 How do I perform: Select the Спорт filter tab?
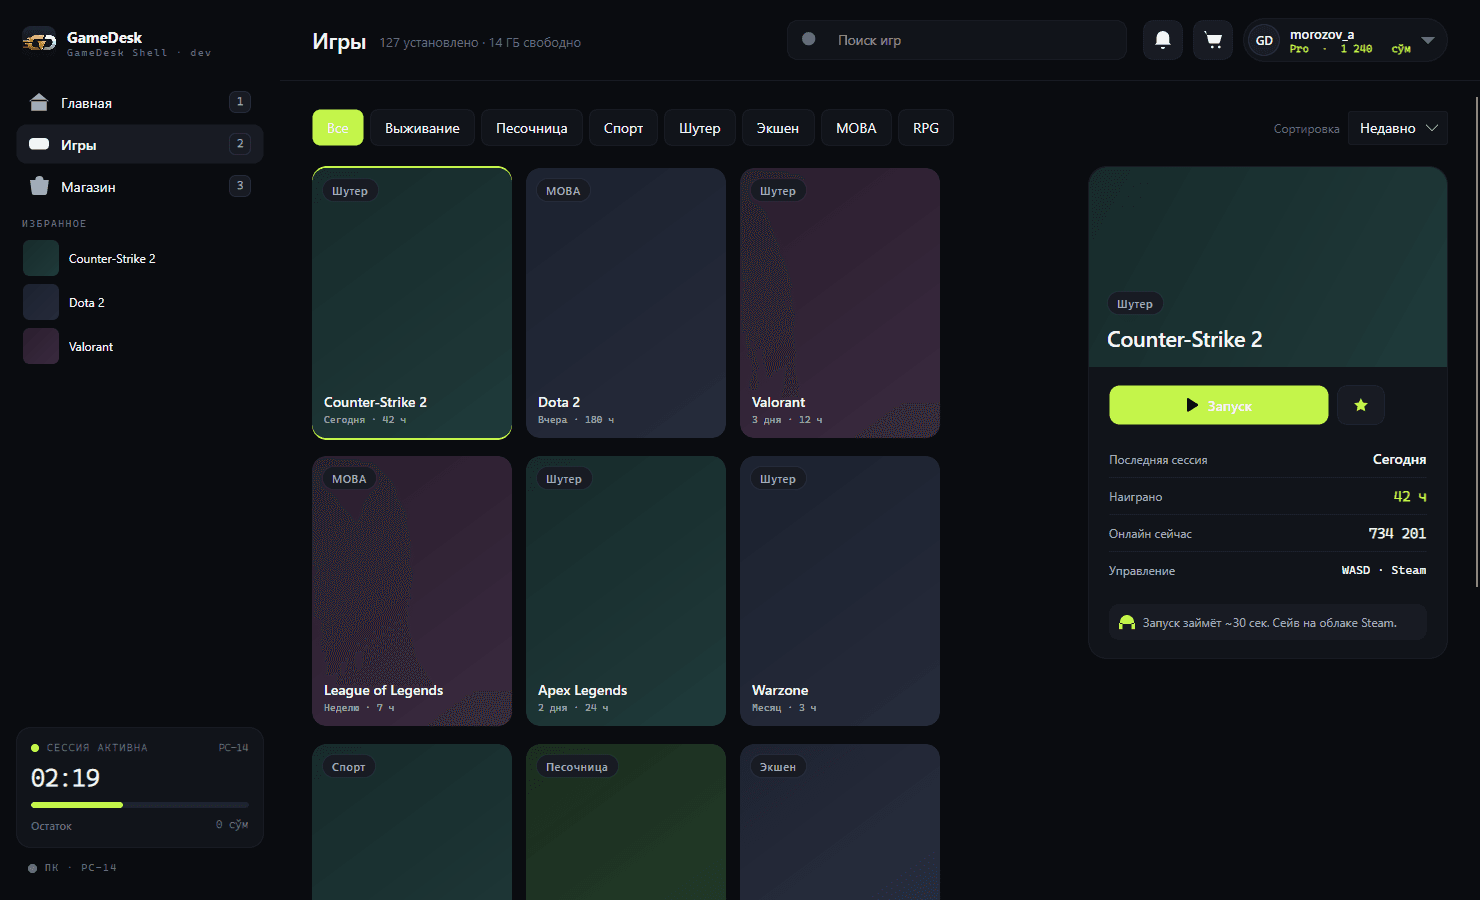pos(623,128)
